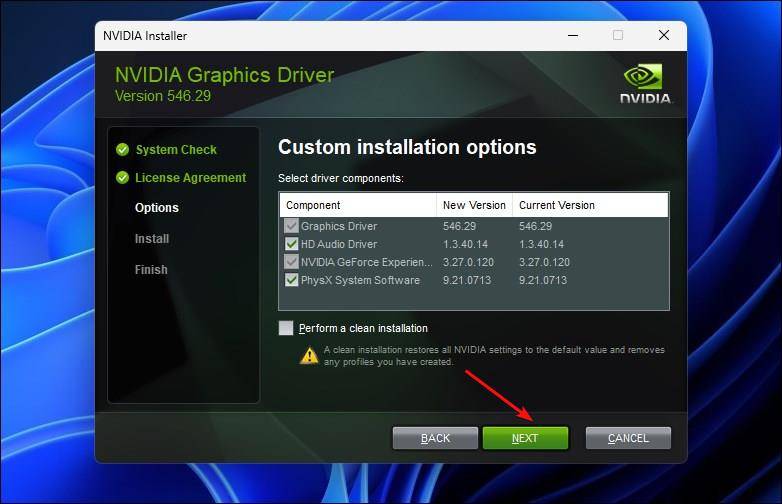Click the System Check green checkmark icon
This screenshot has height=504, width=782.
click(122, 150)
